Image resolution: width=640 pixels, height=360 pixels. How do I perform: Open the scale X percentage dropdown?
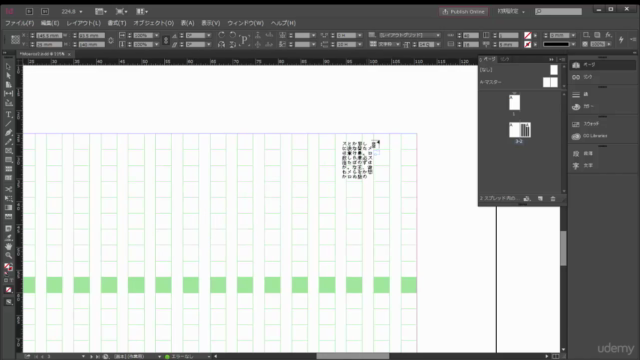[156, 36]
